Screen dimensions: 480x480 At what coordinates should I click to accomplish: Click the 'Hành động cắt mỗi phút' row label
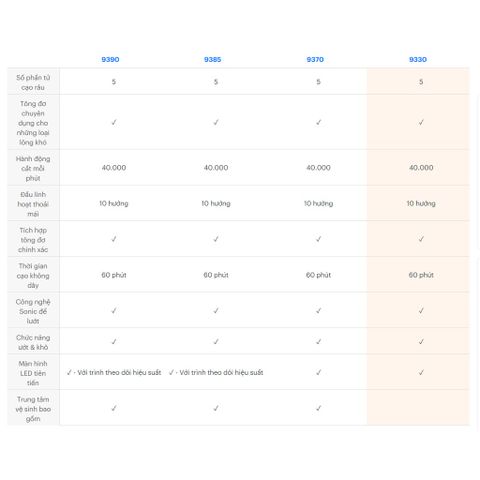(33, 168)
